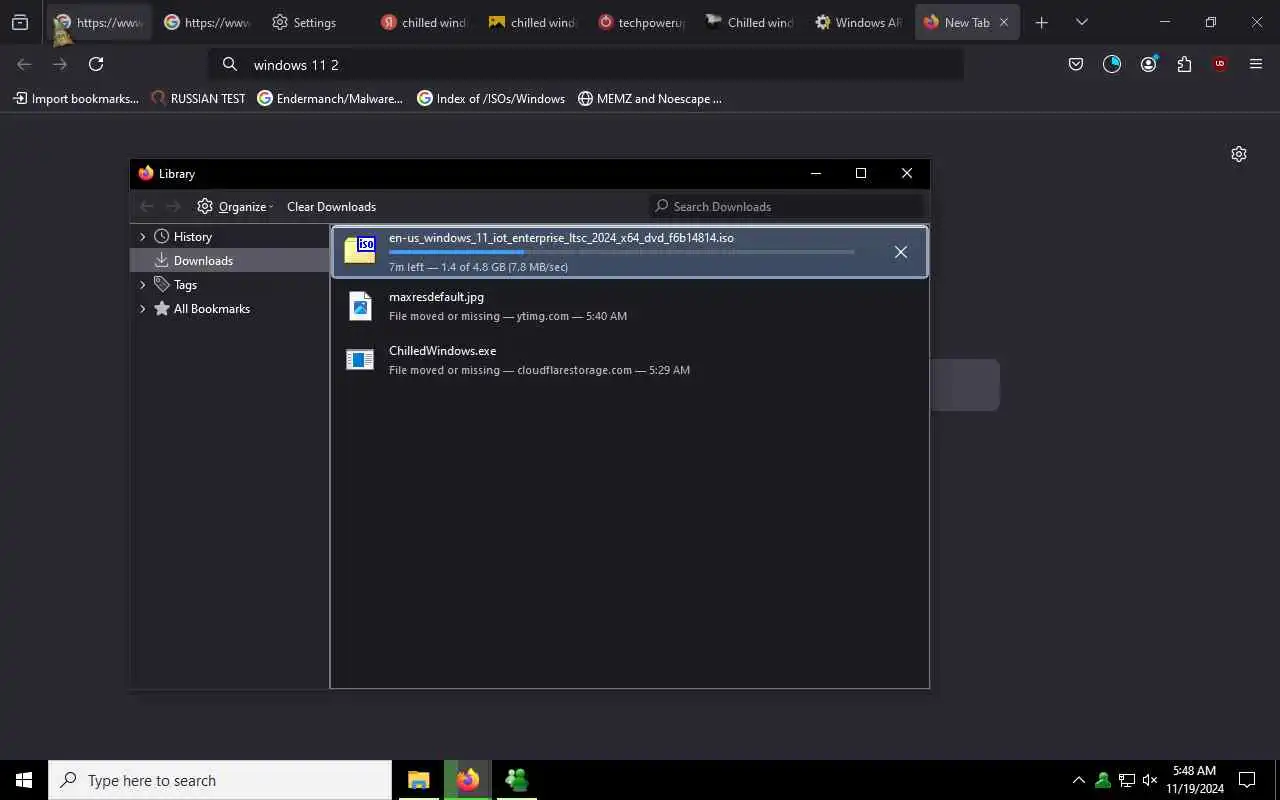Click the Library forward arrow
This screenshot has height=800, width=1280.
[x=173, y=206]
